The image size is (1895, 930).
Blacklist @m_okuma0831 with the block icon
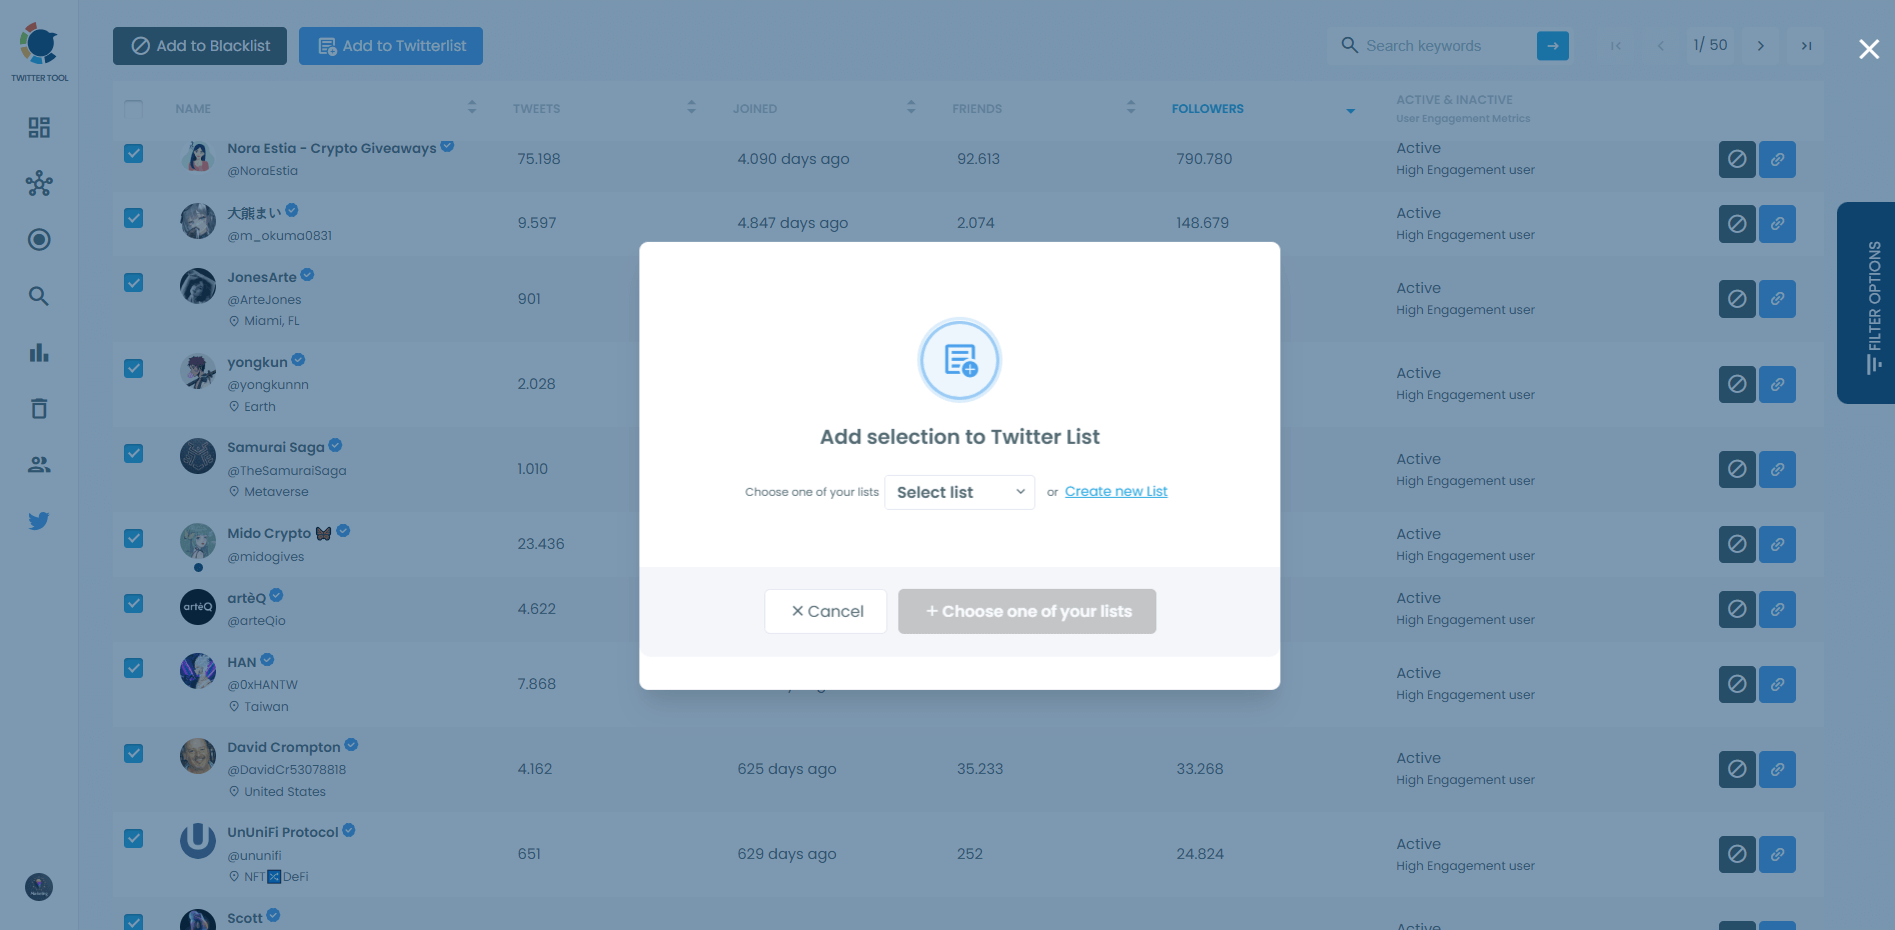(x=1737, y=224)
